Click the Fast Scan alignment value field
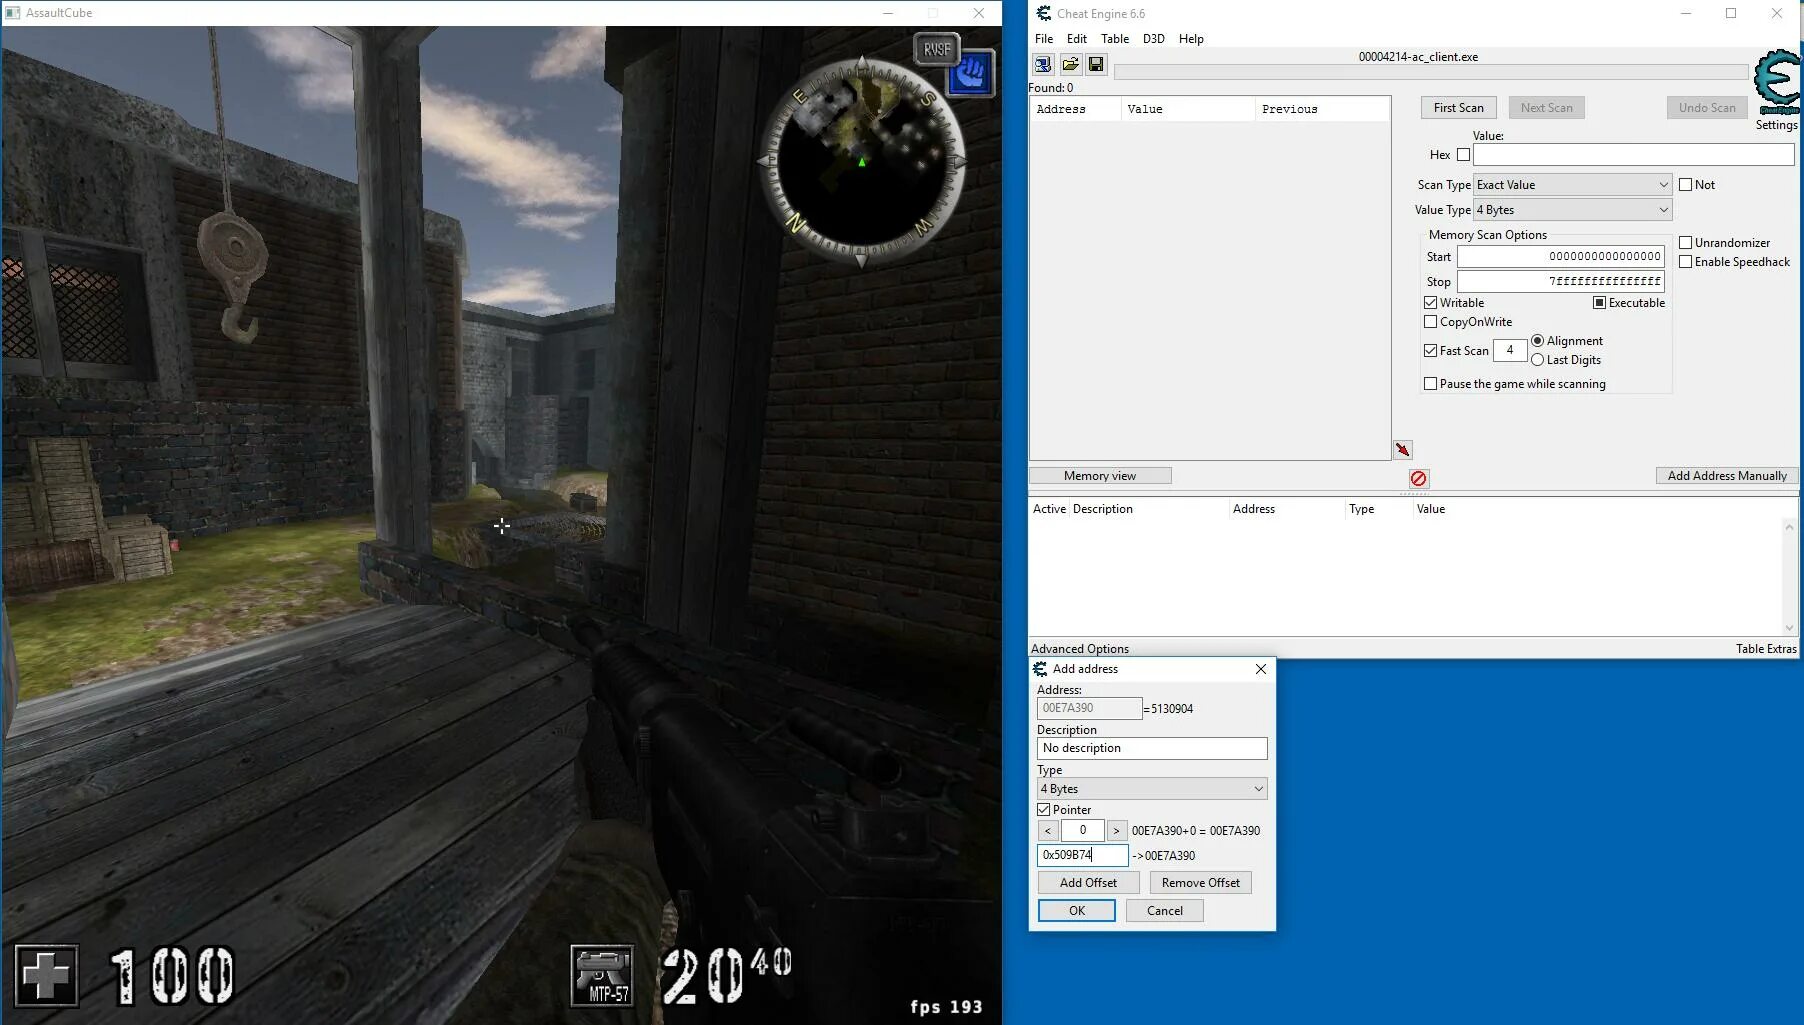 pos(1509,351)
